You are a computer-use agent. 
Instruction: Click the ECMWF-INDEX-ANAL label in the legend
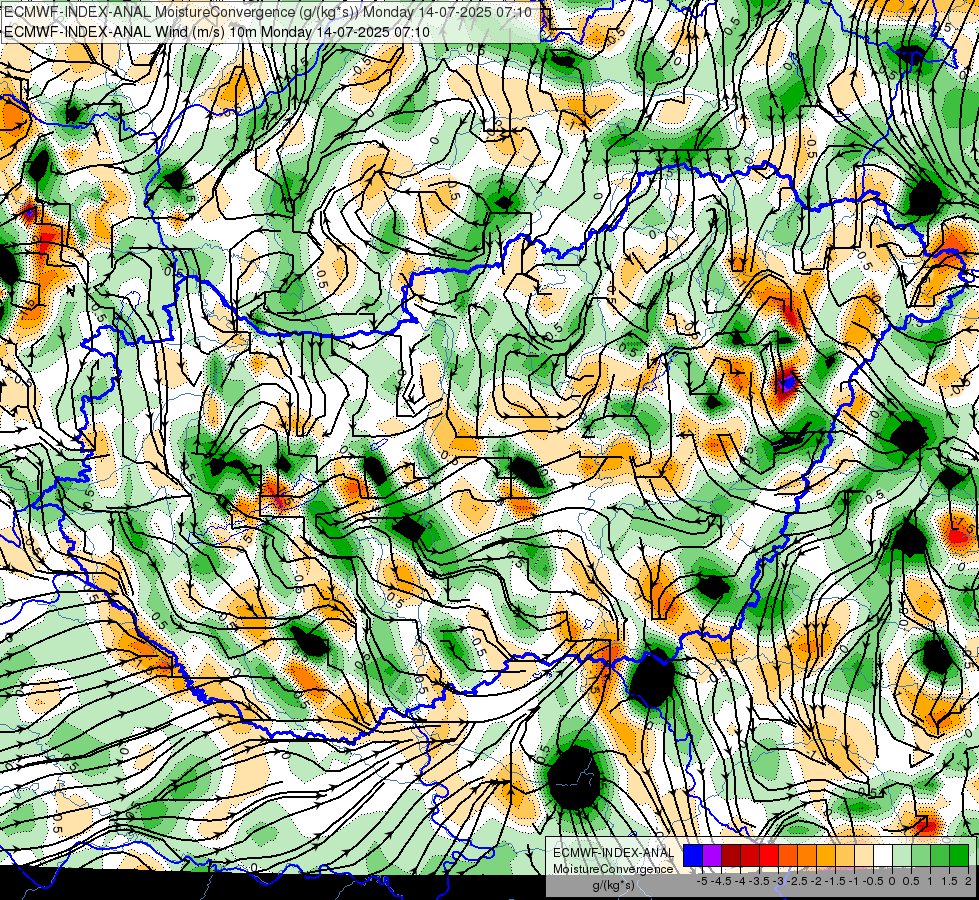click(613, 853)
